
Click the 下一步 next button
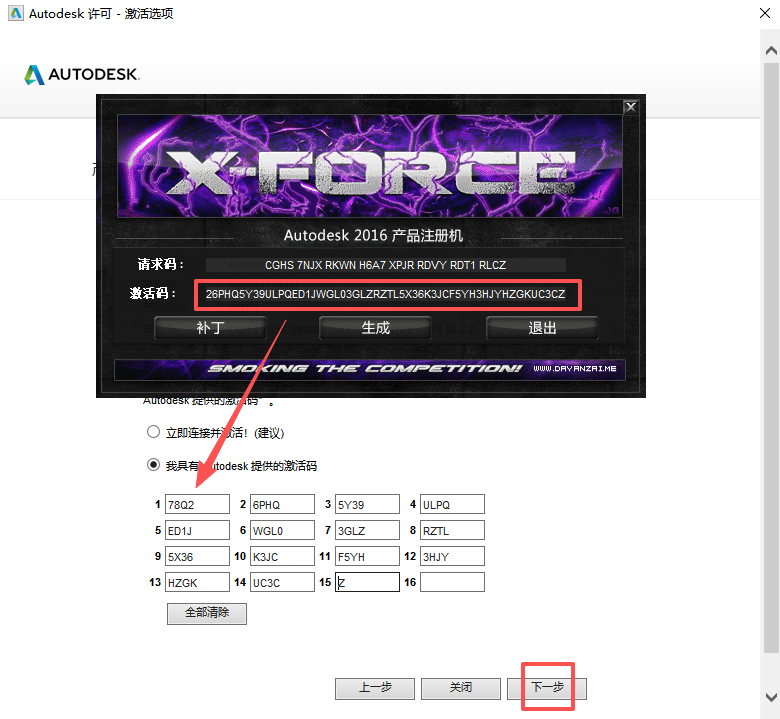[547, 688]
